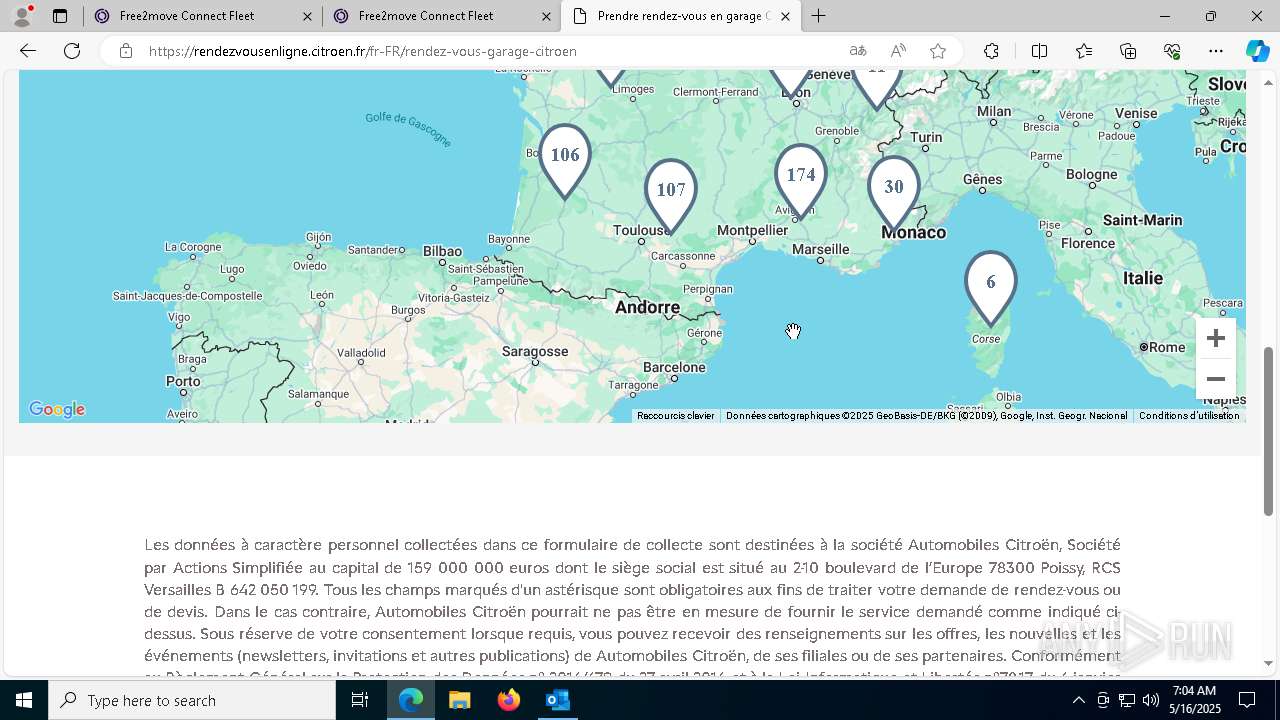Click the Rome label on the map
Viewport: 1280px width, 720px height.
tap(1167, 347)
